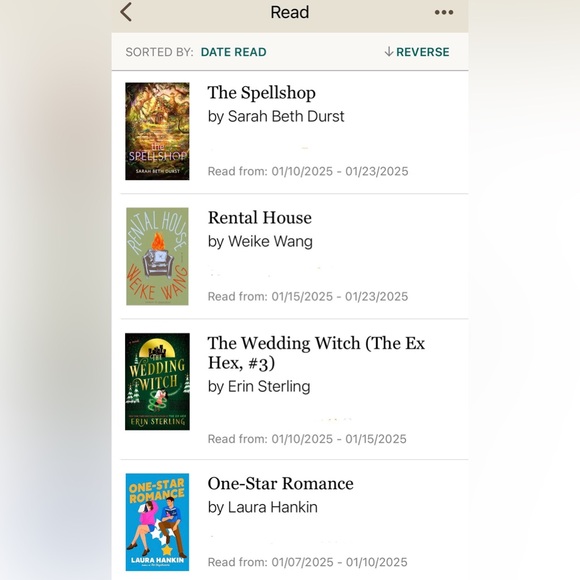Tap the reverse sort arrow icon
Screen dimensions: 580x580
click(x=388, y=52)
